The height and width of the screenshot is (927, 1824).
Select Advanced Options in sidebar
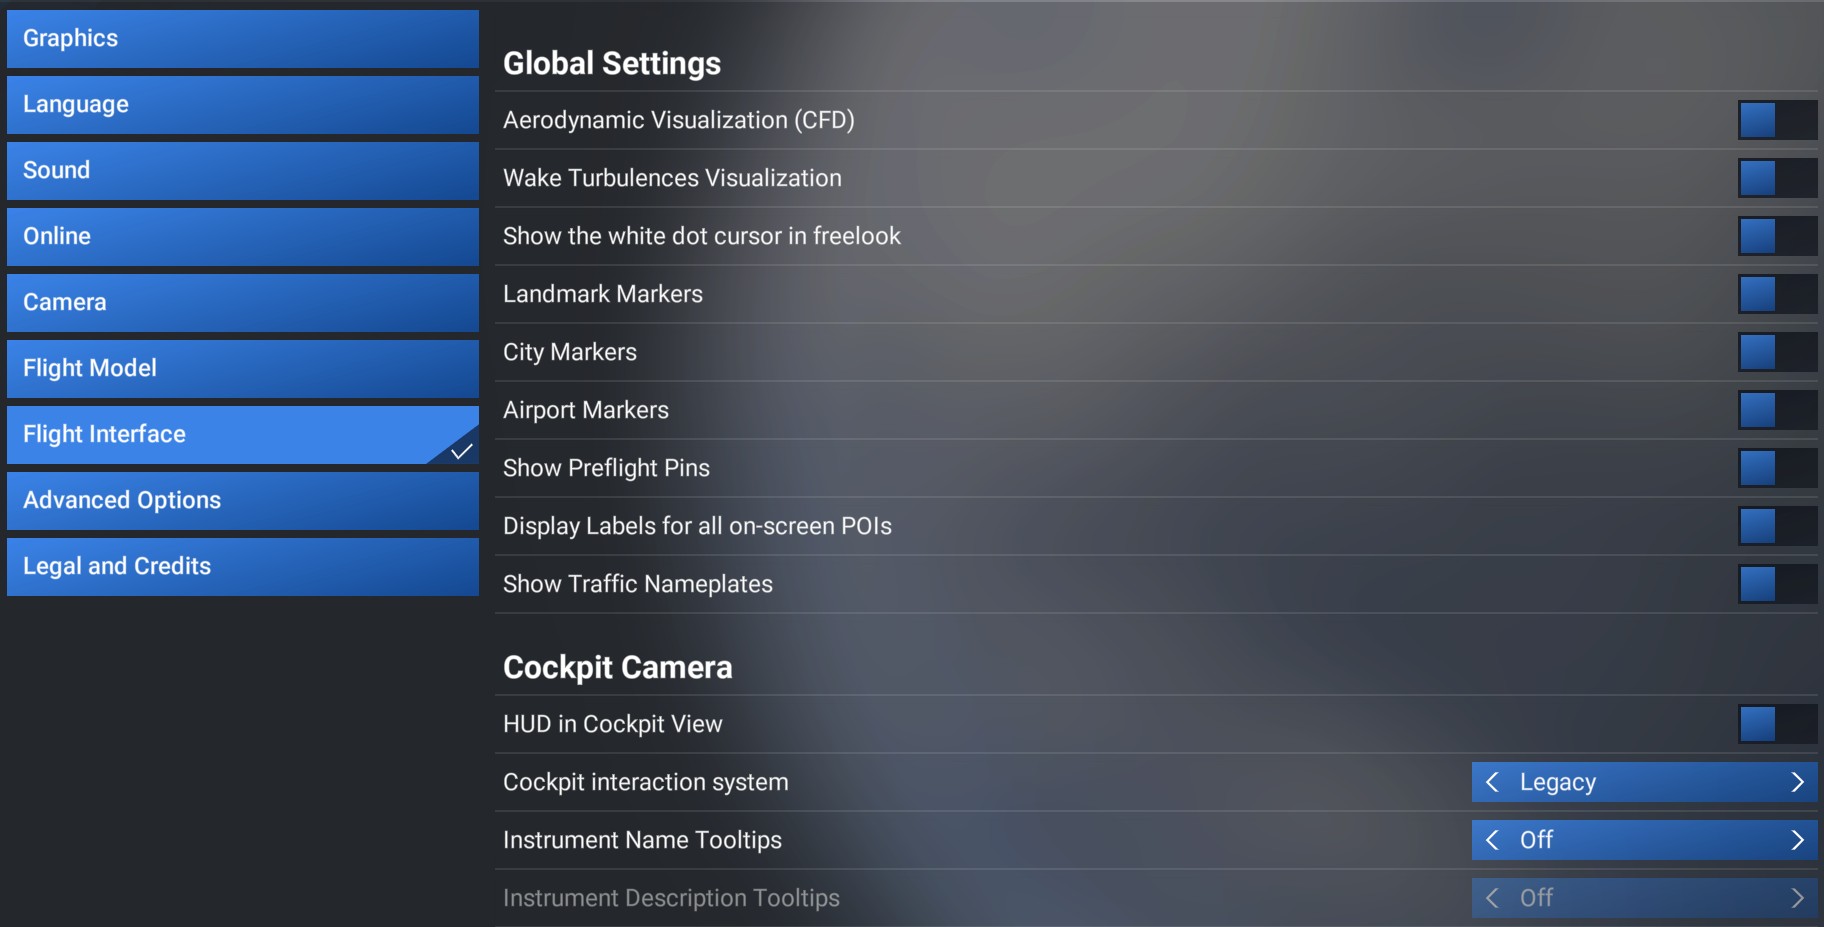point(242,501)
